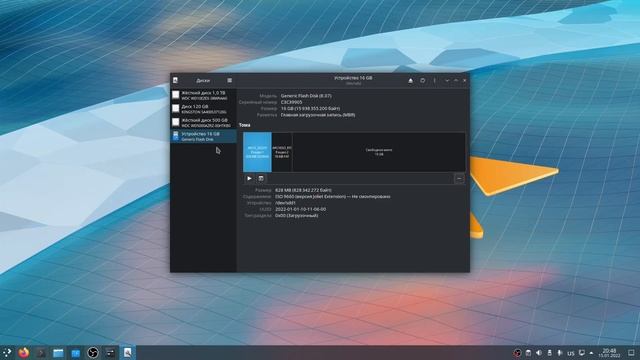This screenshot has height=360, width=640.
Task: Open the file manager folder icon in taskbar
Action: 58,353
